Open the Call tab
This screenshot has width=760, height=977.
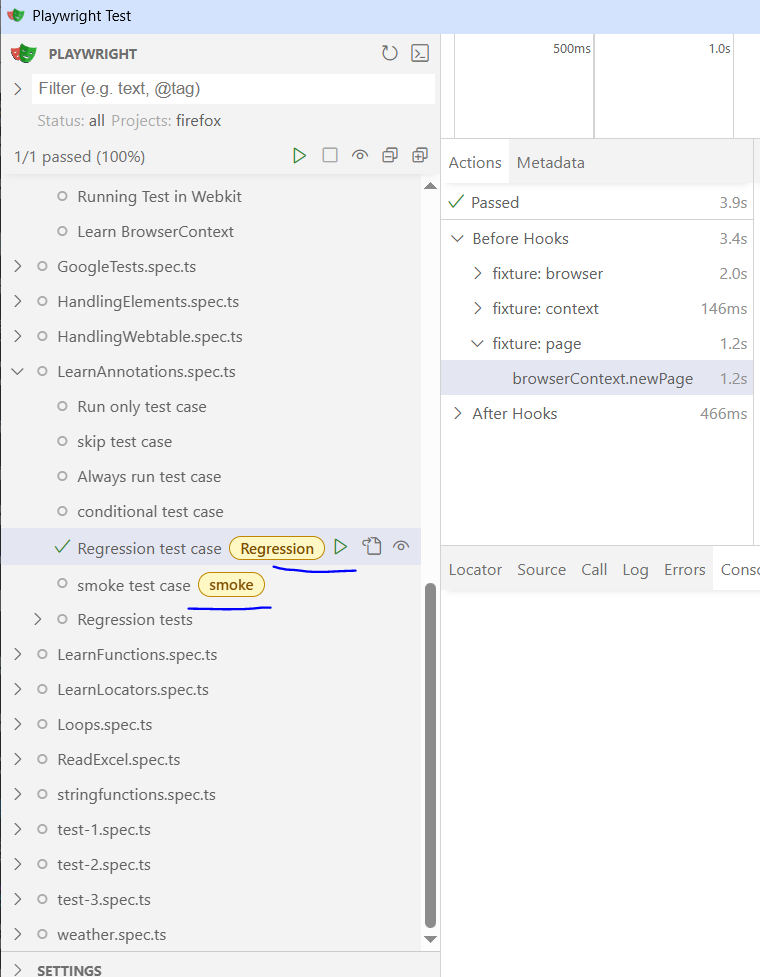click(594, 569)
